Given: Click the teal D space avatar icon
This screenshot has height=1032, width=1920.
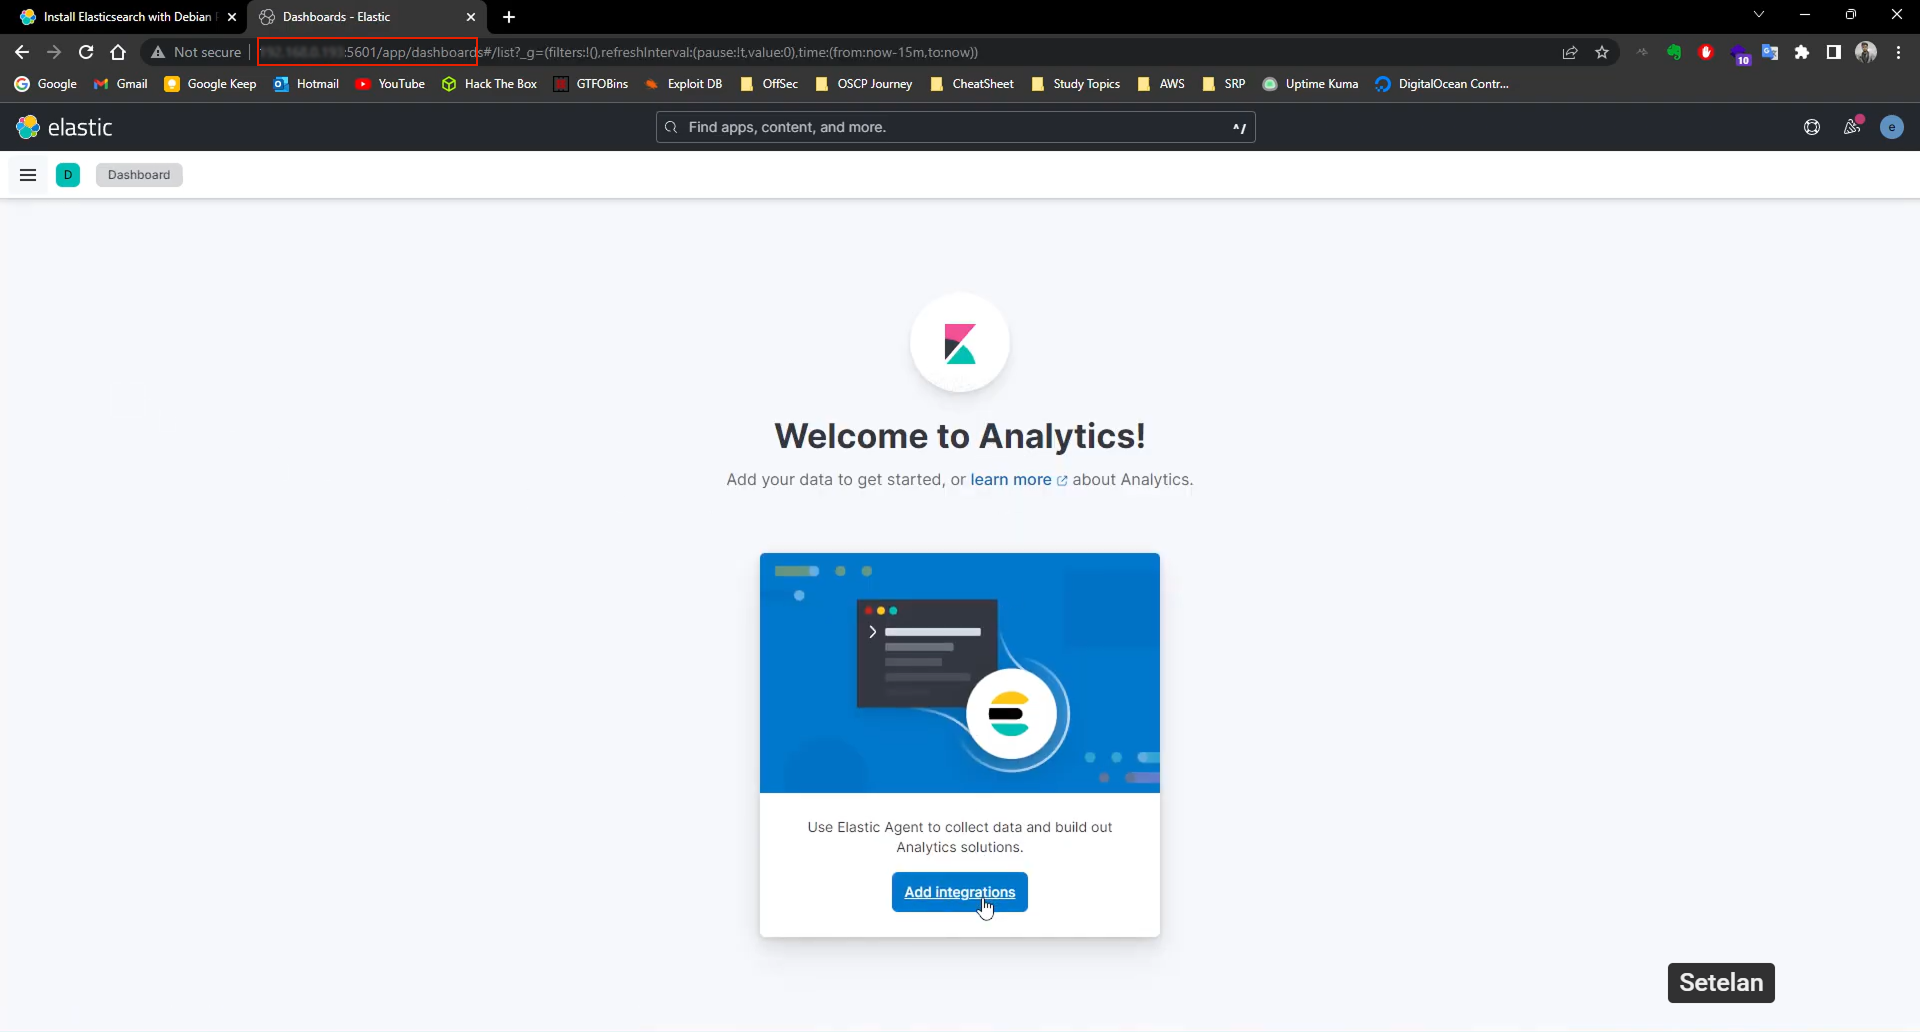Looking at the screenshot, I should tap(67, 175).
